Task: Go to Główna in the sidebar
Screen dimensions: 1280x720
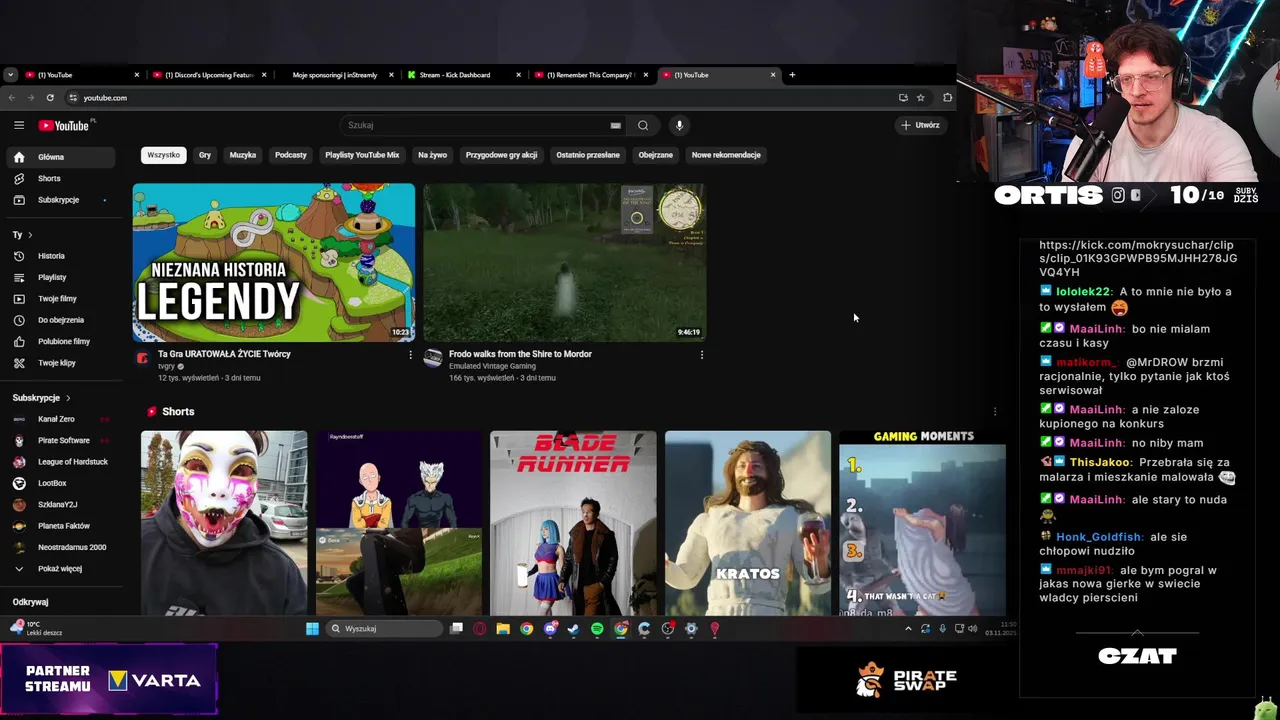Action: (x=62, y=157)
